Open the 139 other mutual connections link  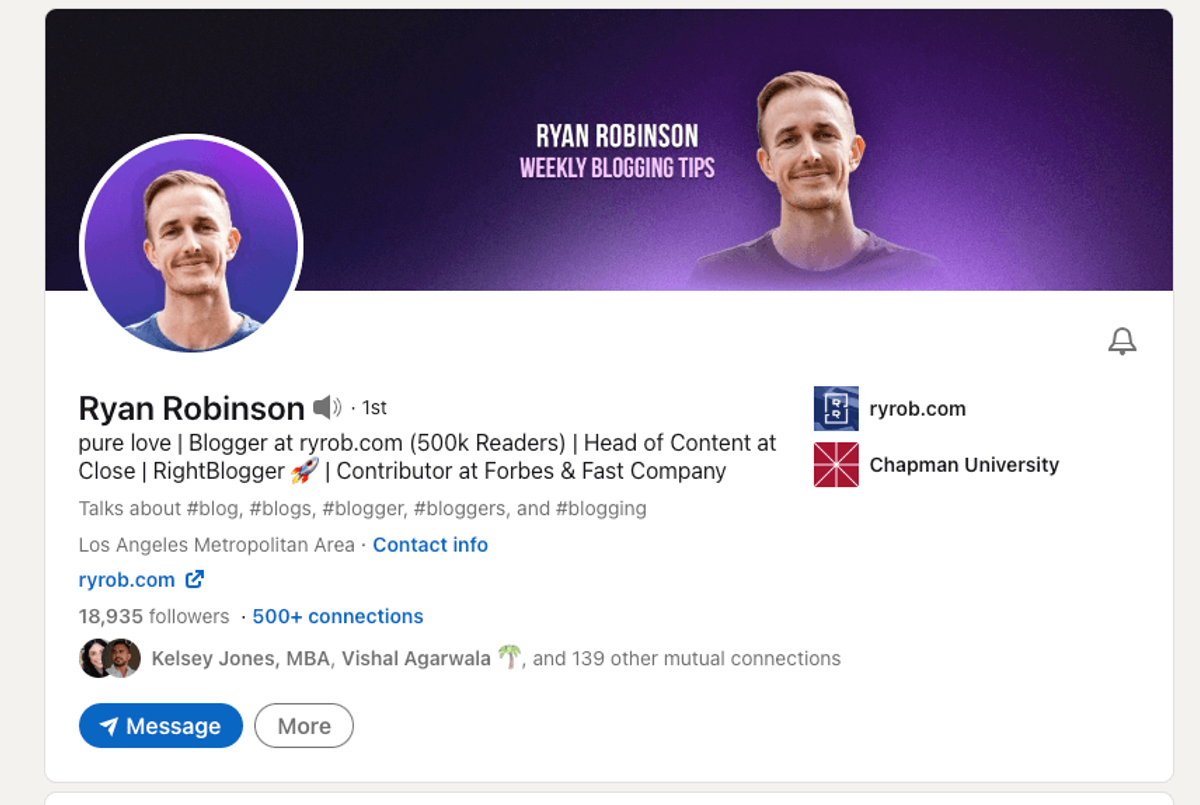pos(686,659)
